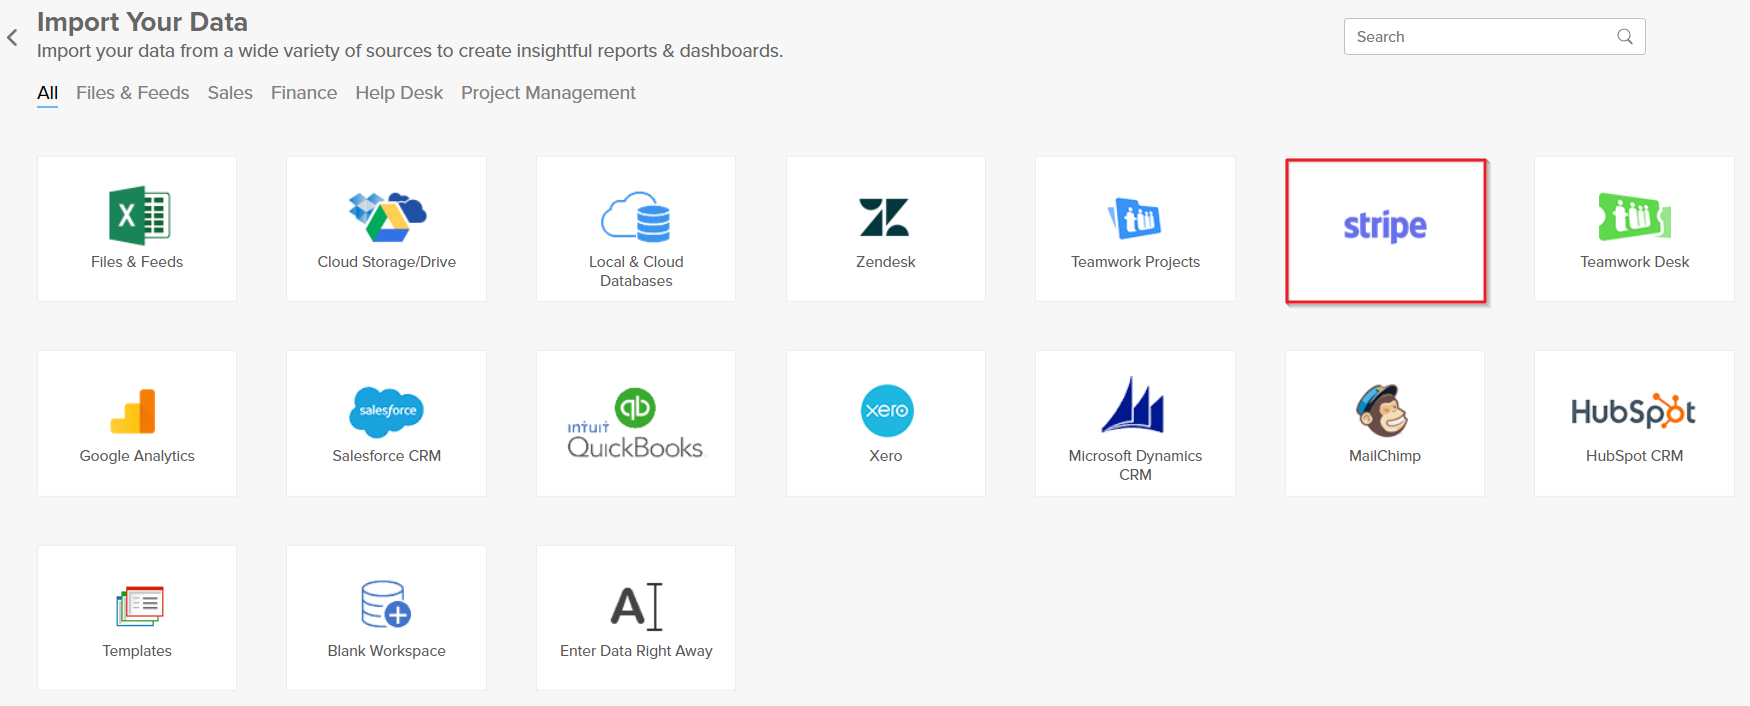The image size is (1750, 706).
Task: Open the Zendesk connector icon
Action: click(x=885, y=217)
